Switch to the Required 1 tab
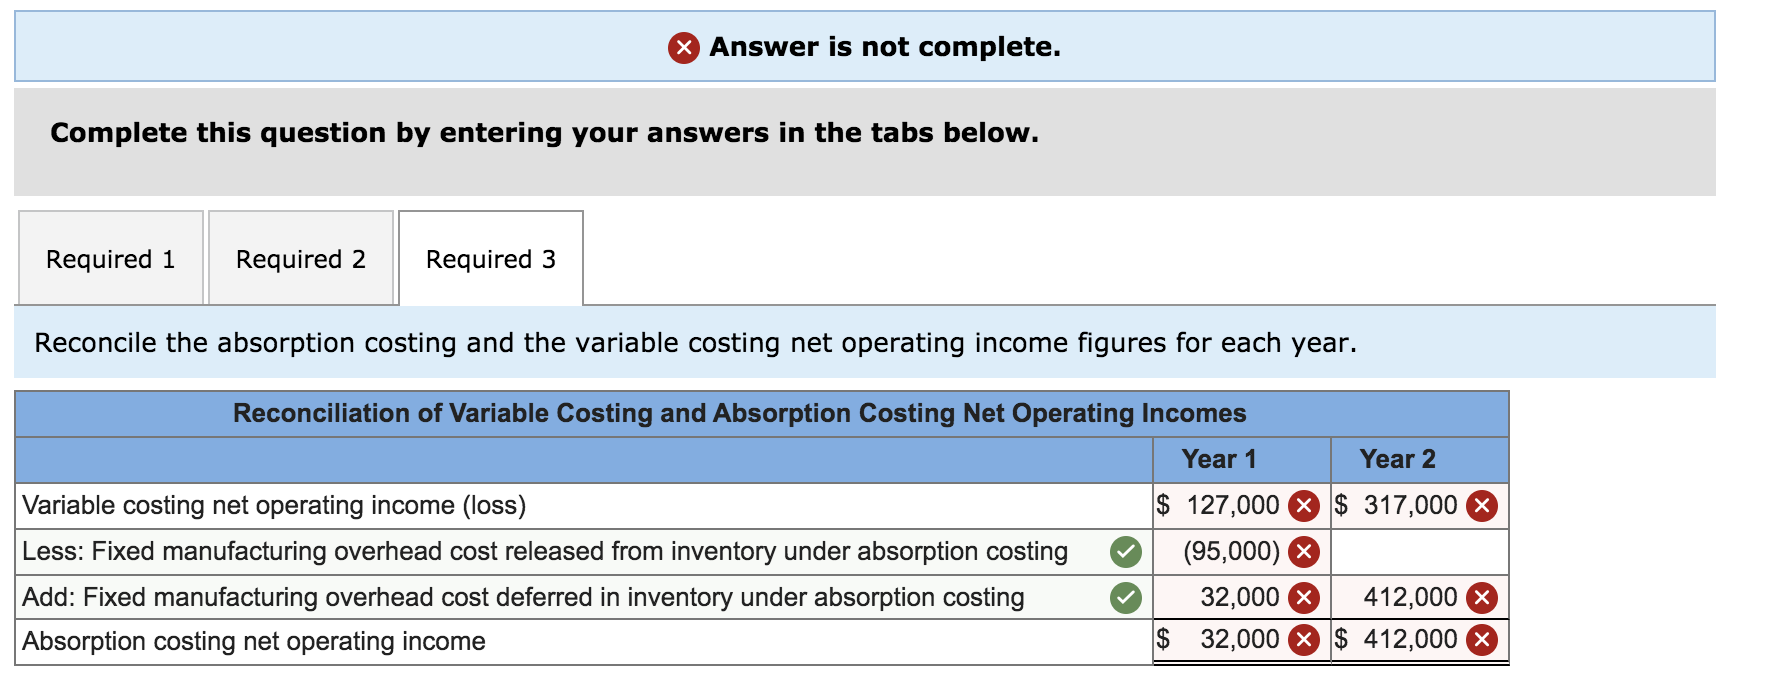The height and width of the screenshot is (676, 1766). point(110,258)
